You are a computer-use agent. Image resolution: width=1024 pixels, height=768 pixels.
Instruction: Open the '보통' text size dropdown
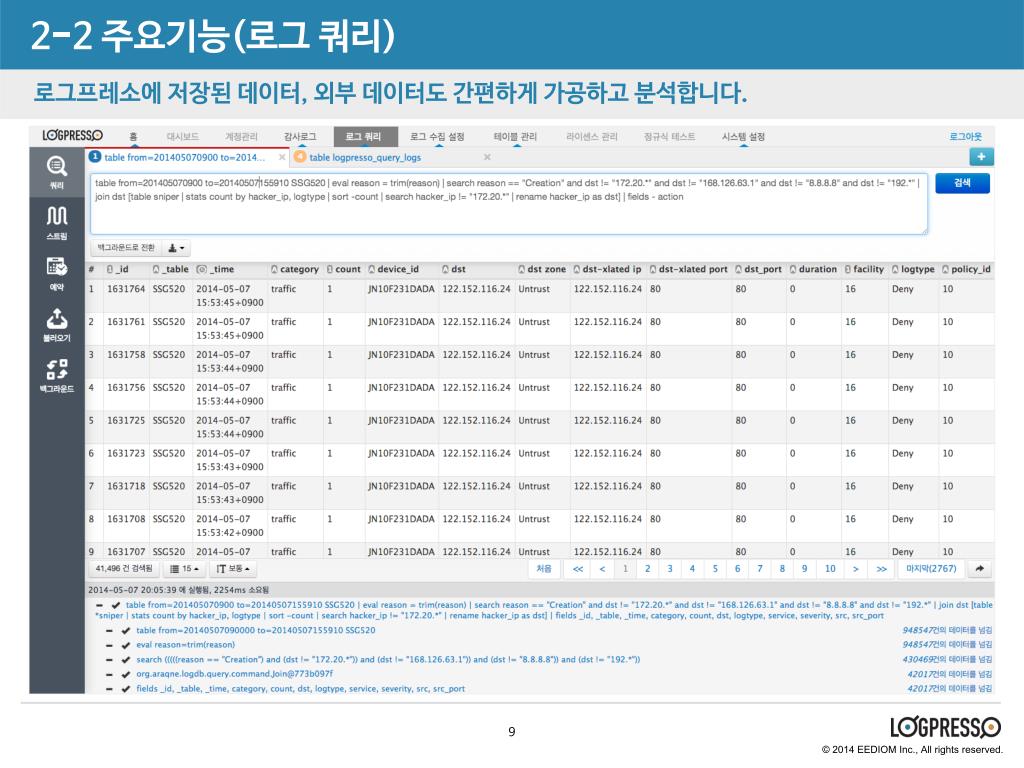(233, 569)
